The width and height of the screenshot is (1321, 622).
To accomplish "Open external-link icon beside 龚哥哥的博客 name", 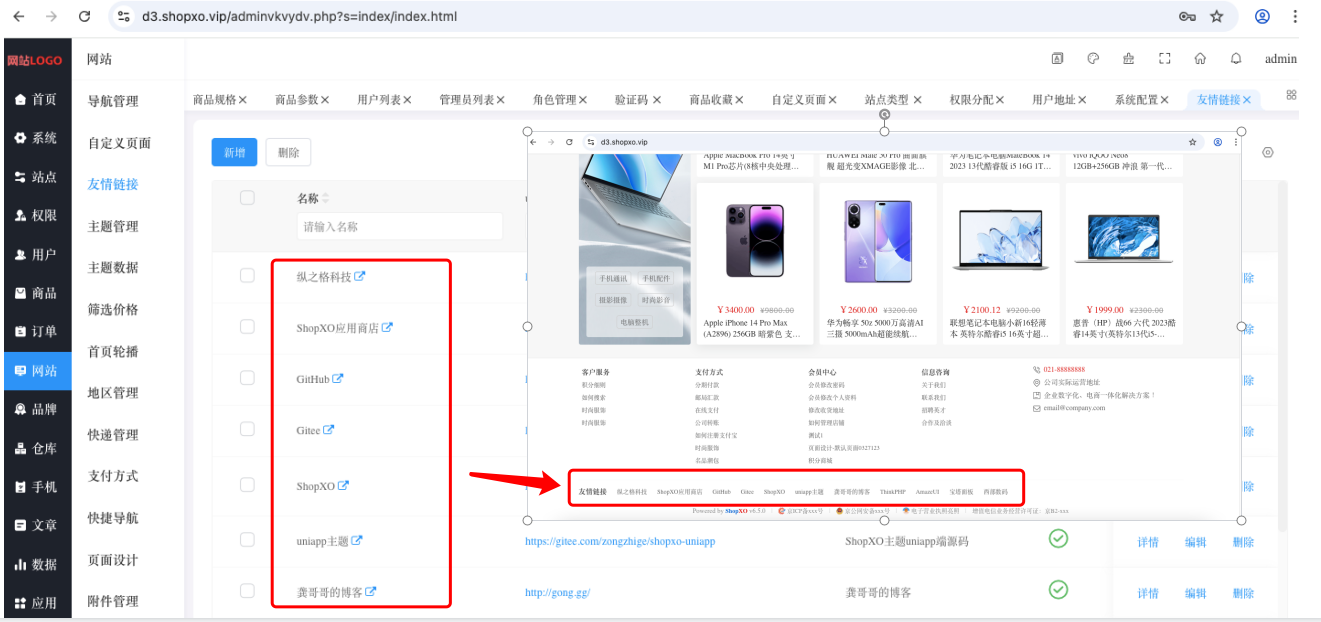I will 371,592.
